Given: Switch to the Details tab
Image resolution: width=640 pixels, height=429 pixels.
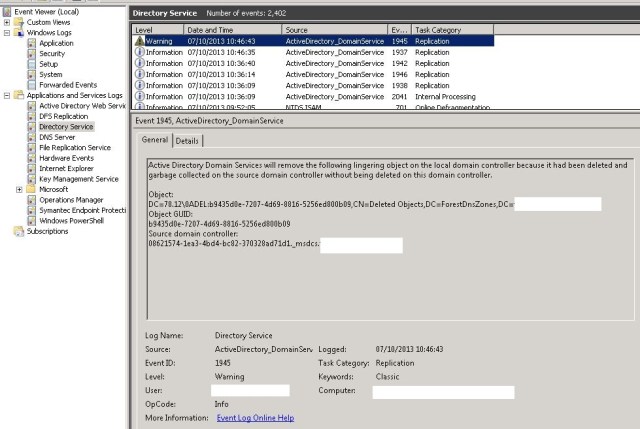Looking at the screenshot, I should (187, 141).
